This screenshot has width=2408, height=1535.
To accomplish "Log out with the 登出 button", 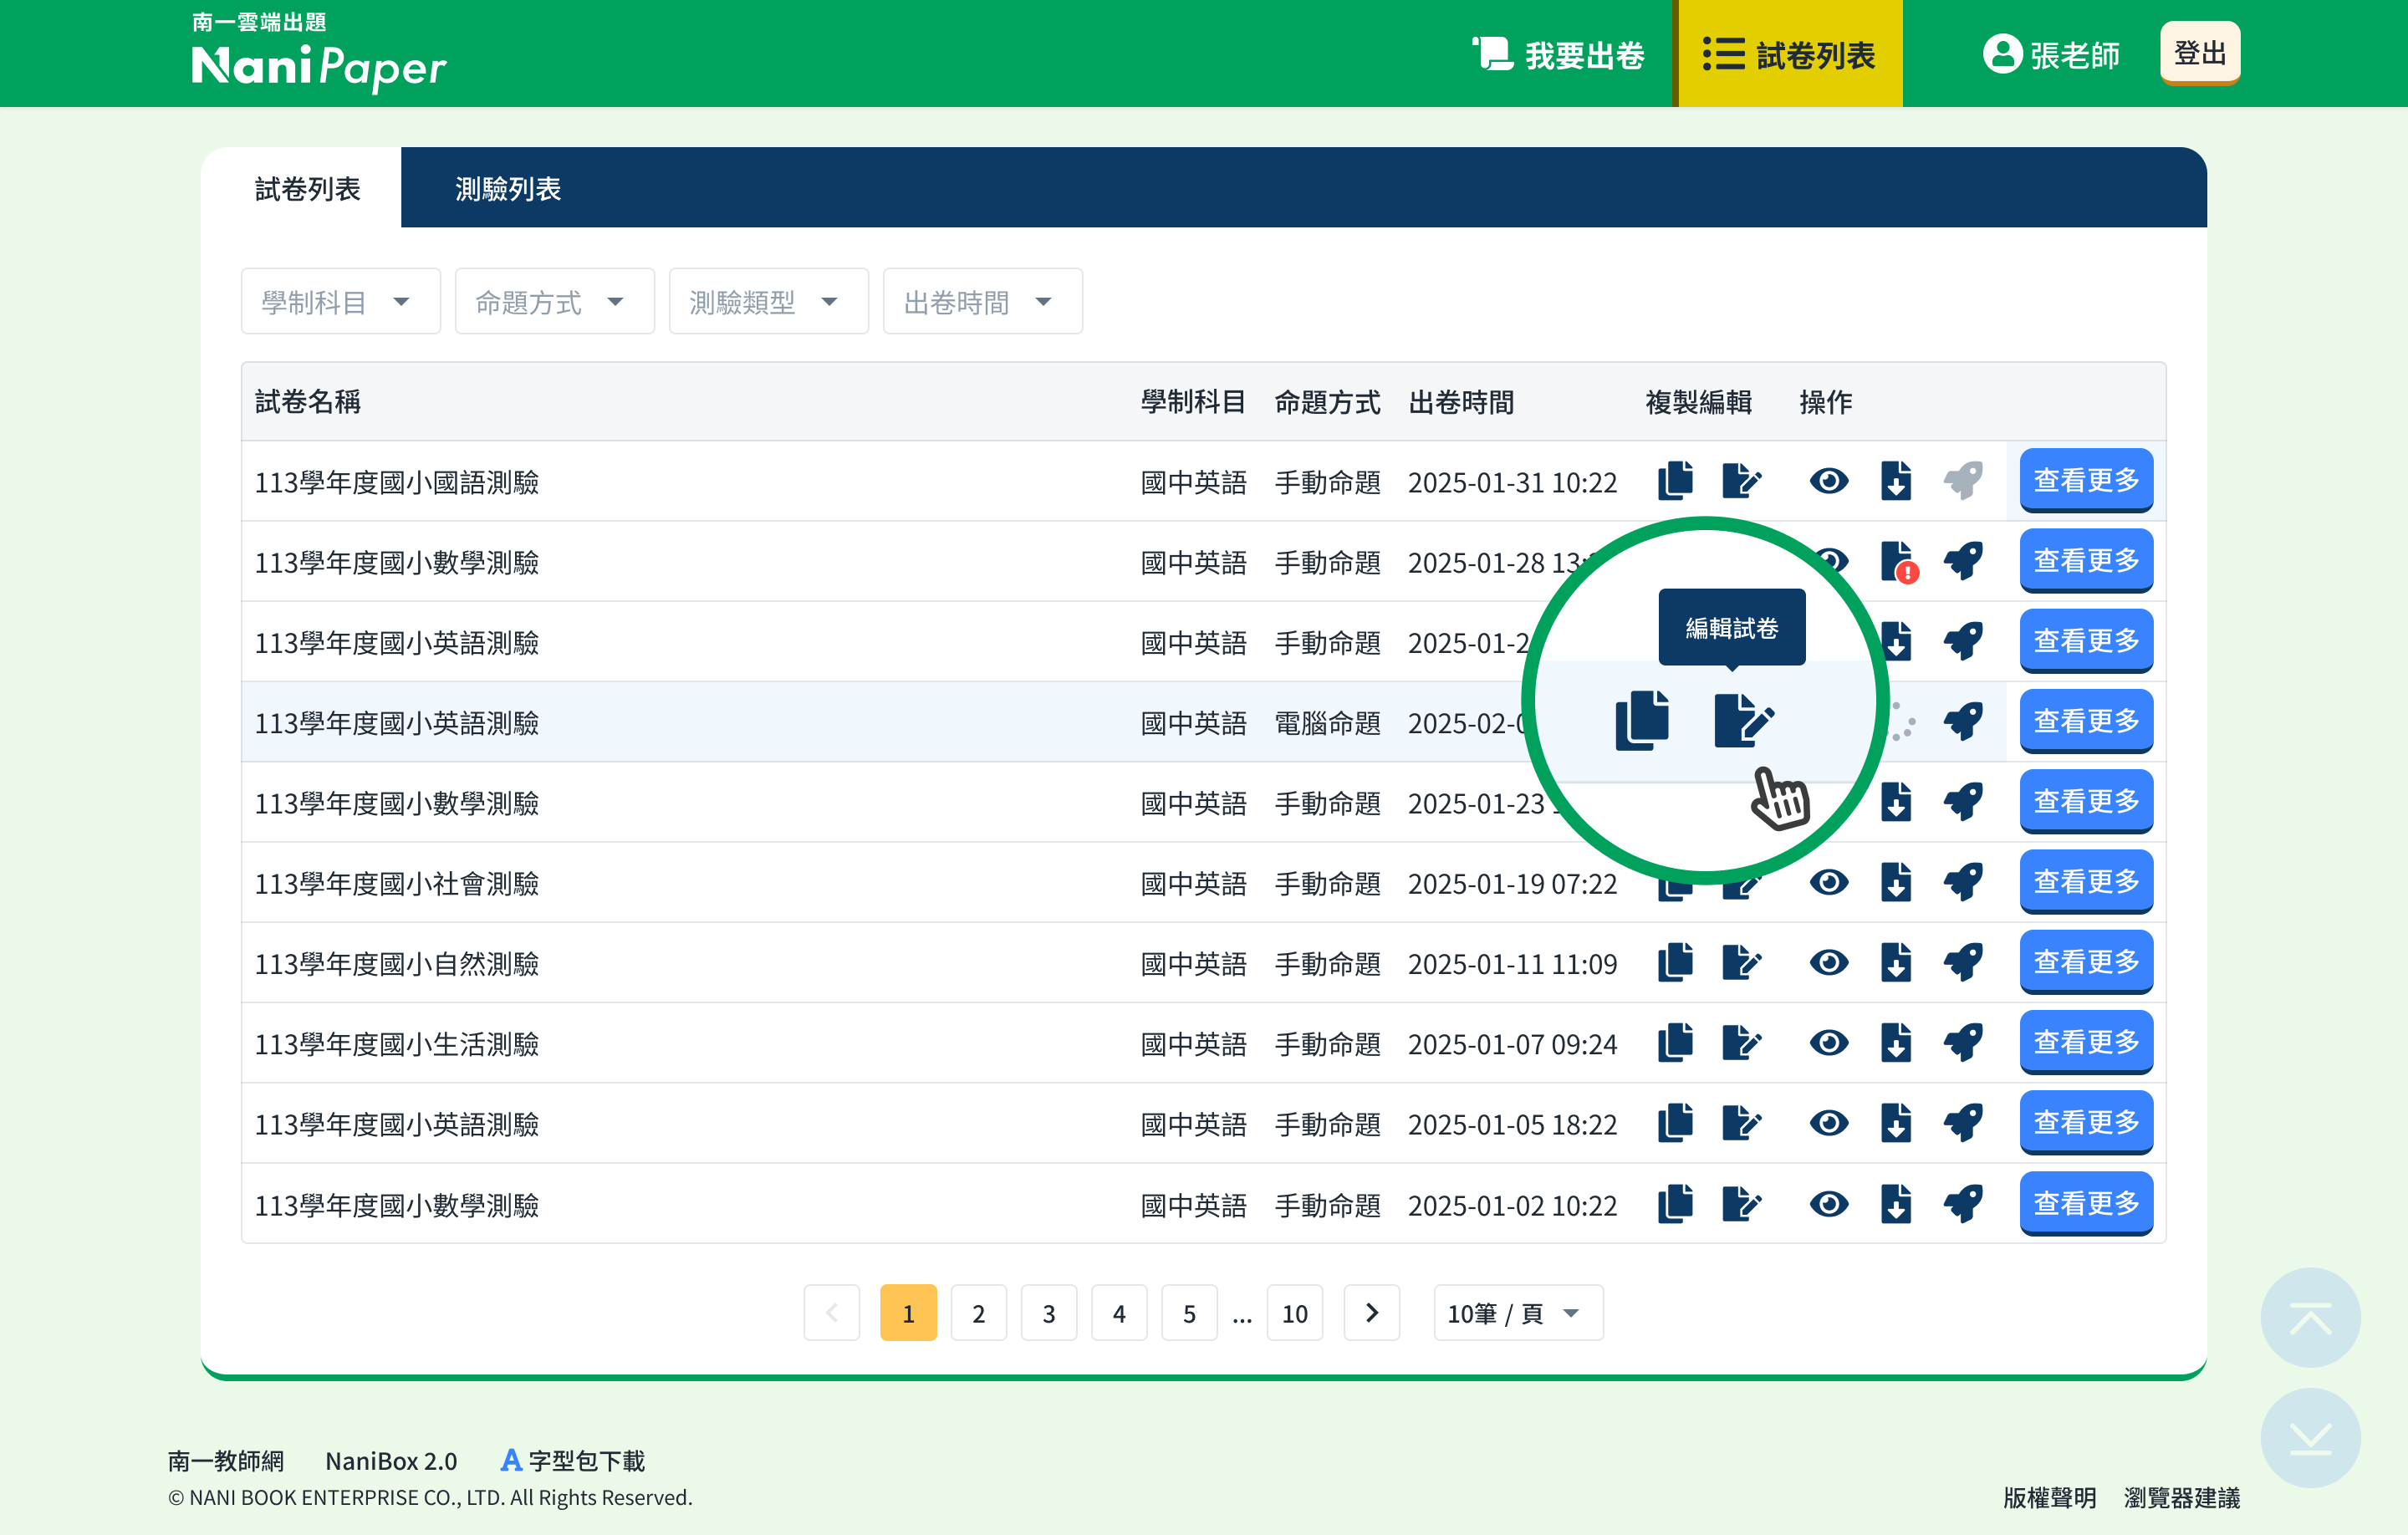I will click(2199, 53).
